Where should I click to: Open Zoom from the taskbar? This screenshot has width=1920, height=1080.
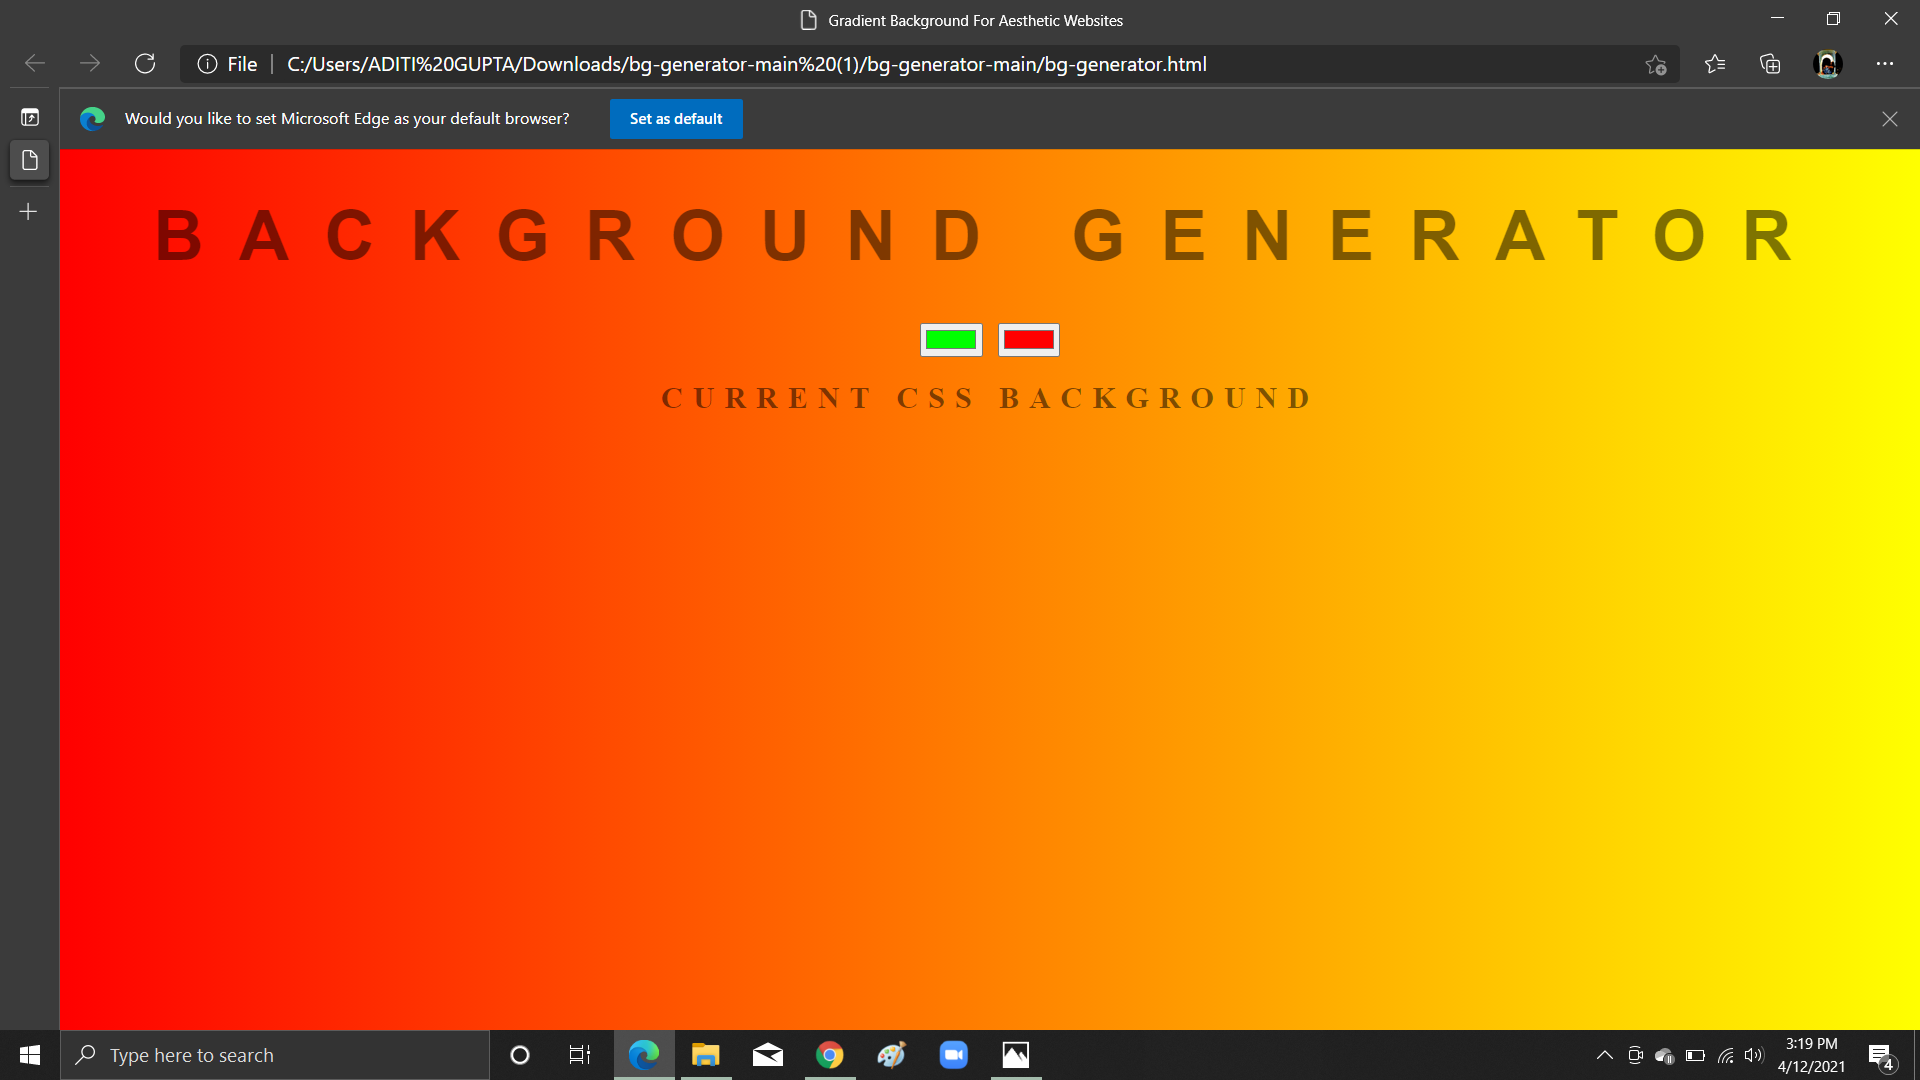pos(953,1054)
